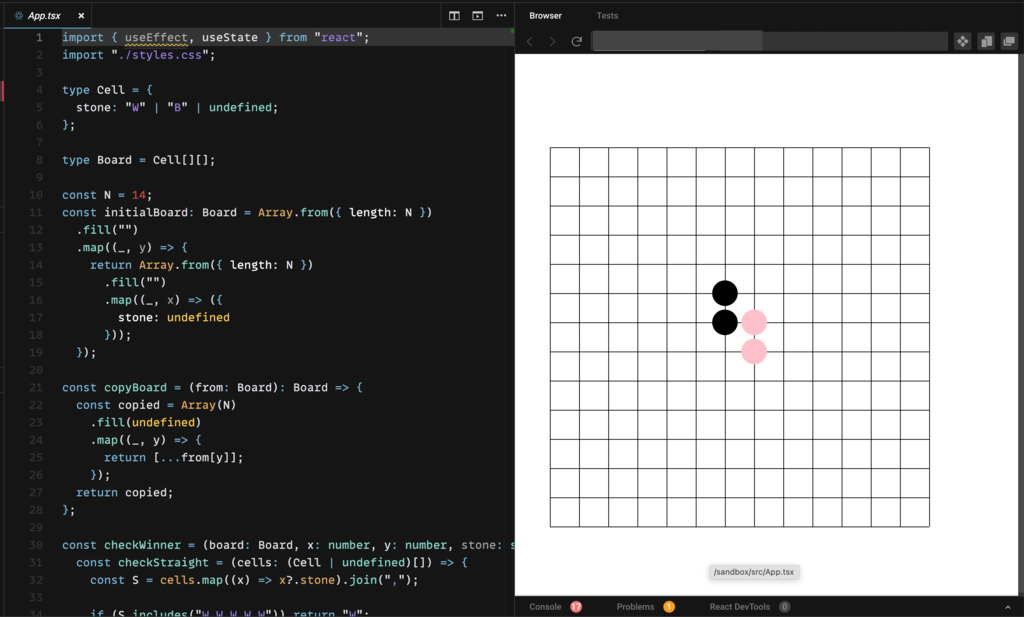
Task: Select the Browser tab
Action: click(x=545, y=16)
